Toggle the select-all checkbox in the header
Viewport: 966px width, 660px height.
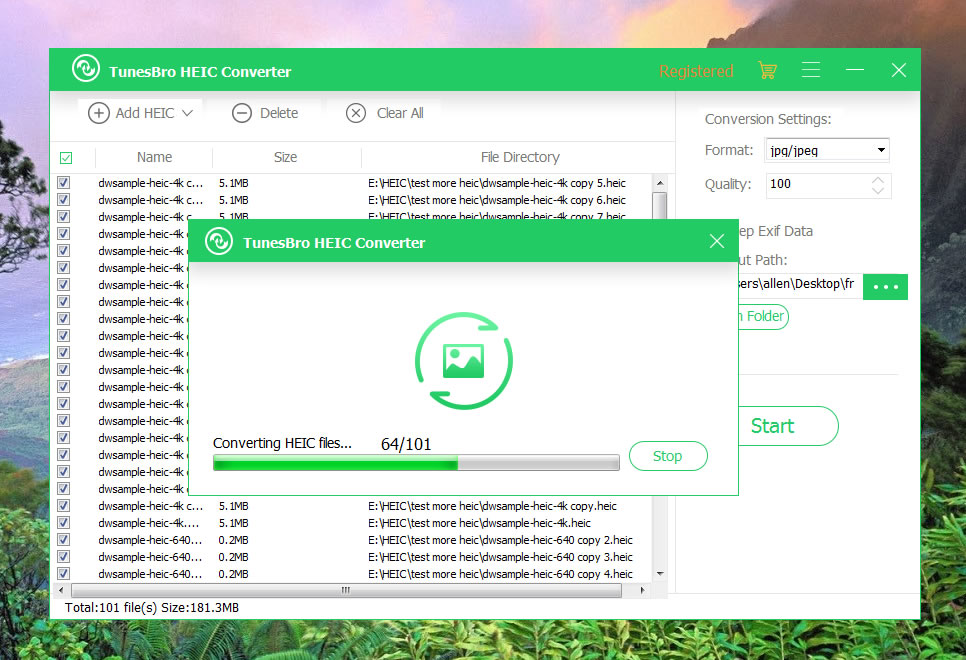coord(66,158)
